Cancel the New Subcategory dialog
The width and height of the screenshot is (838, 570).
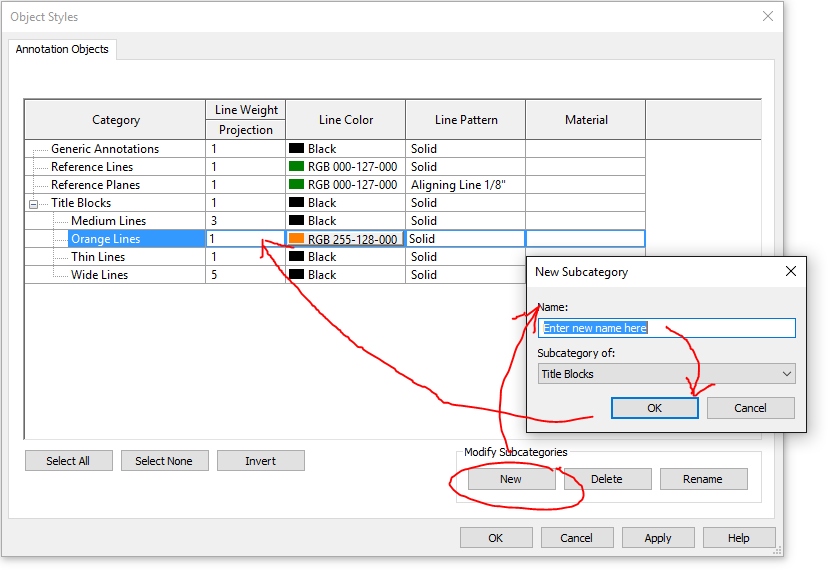[750, 408]
